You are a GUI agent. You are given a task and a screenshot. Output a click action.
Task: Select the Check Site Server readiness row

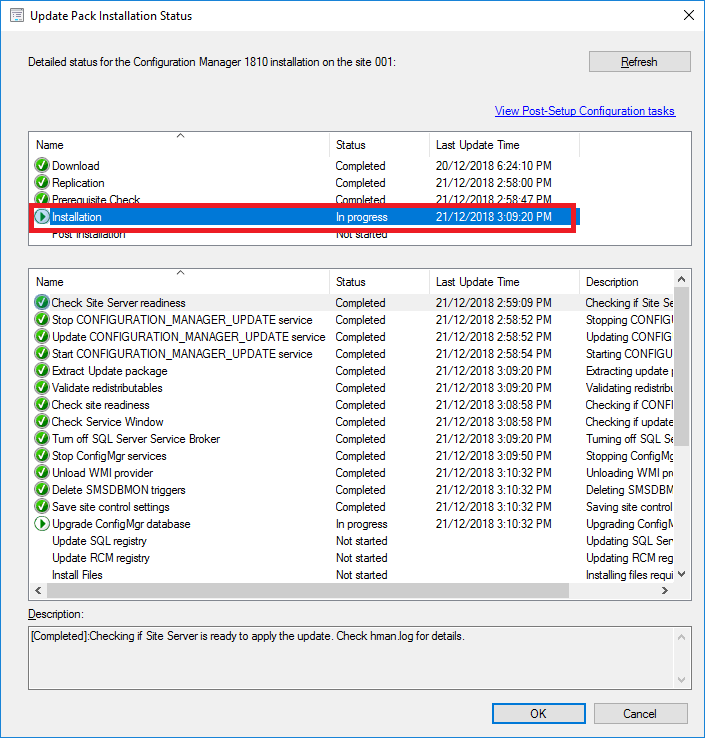click(x=352, y=303)
